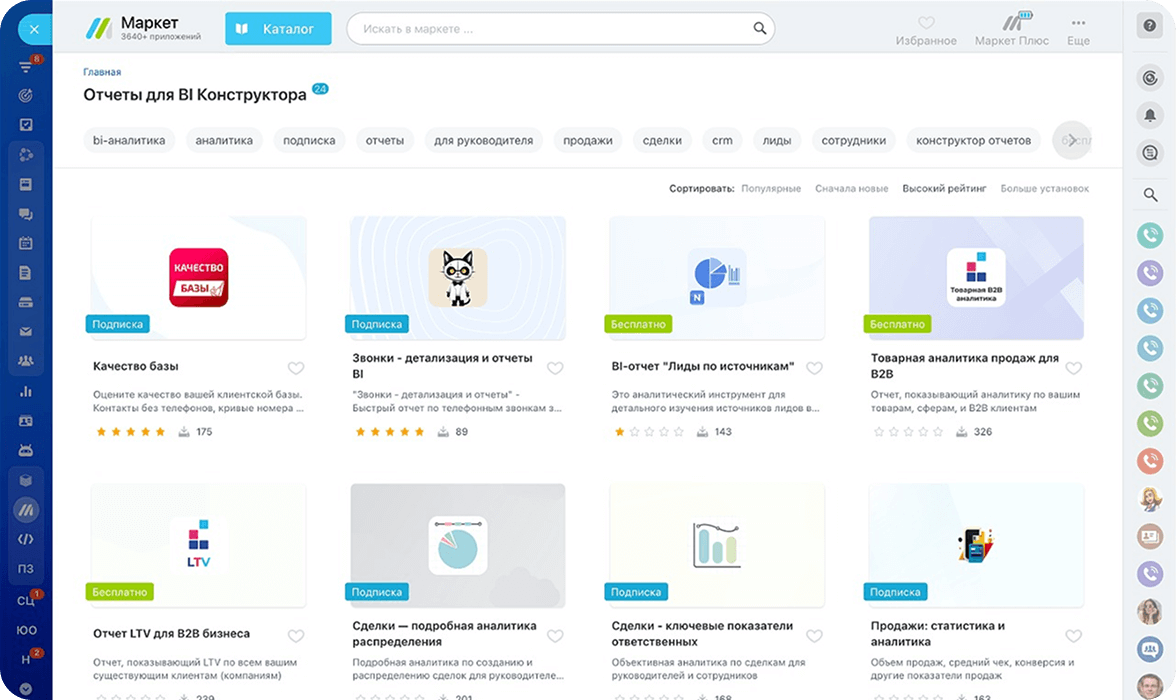Click the search icon in right sidebar
Screen dimensions: 1176x700
tap(1149, 195)
